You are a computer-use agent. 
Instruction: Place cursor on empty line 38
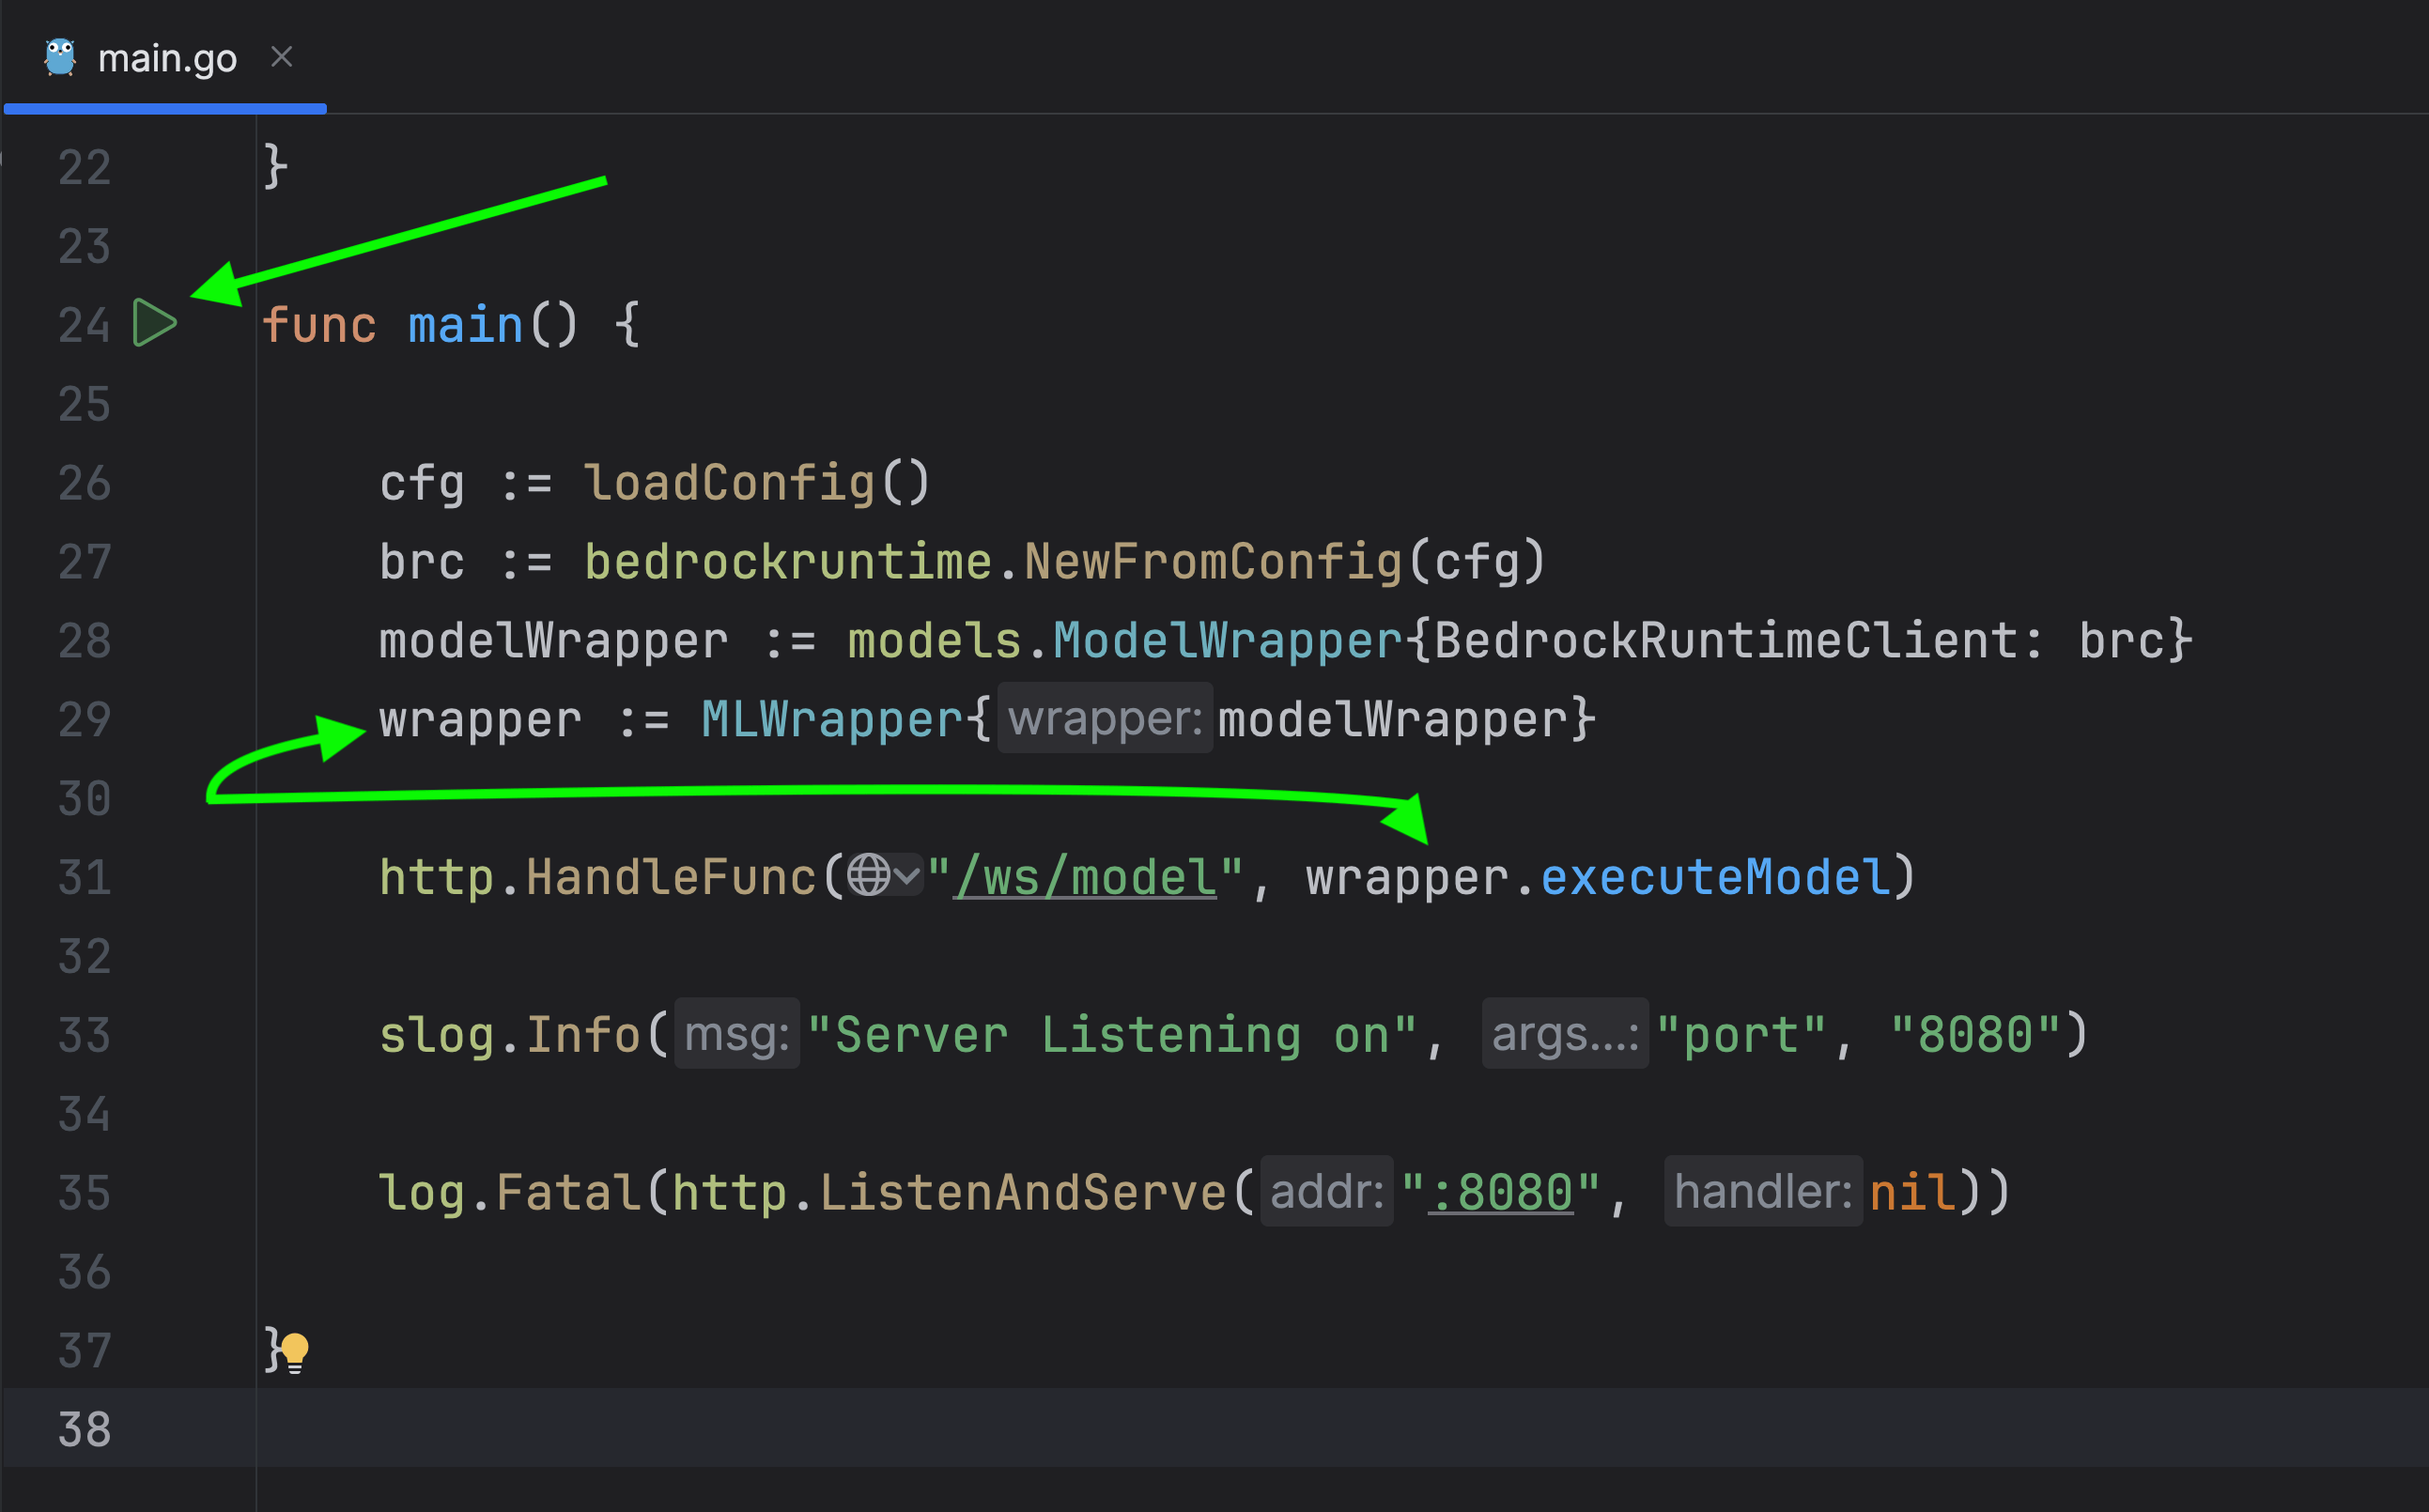tap(800, 1428)
